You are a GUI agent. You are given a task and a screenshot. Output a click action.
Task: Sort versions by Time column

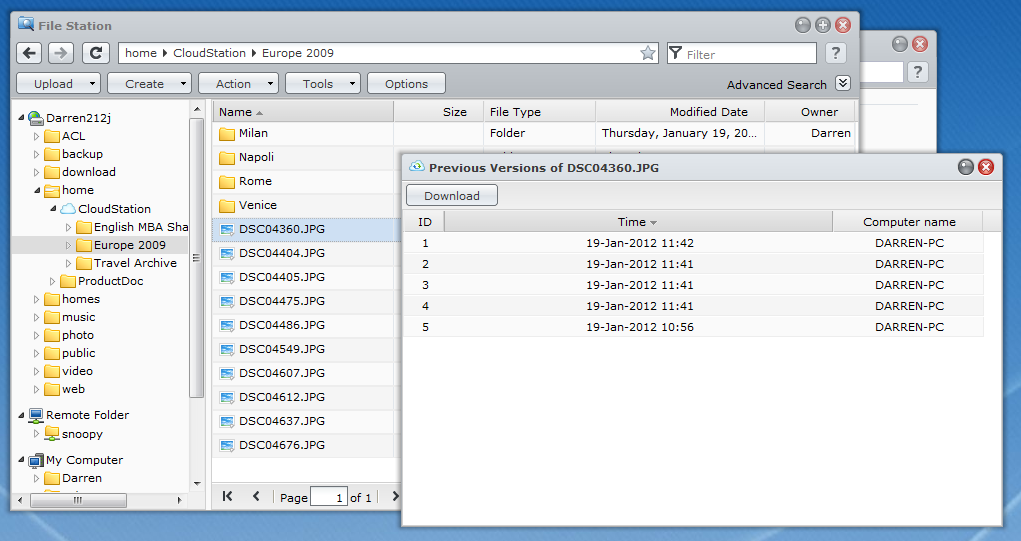tap(637, 222)
